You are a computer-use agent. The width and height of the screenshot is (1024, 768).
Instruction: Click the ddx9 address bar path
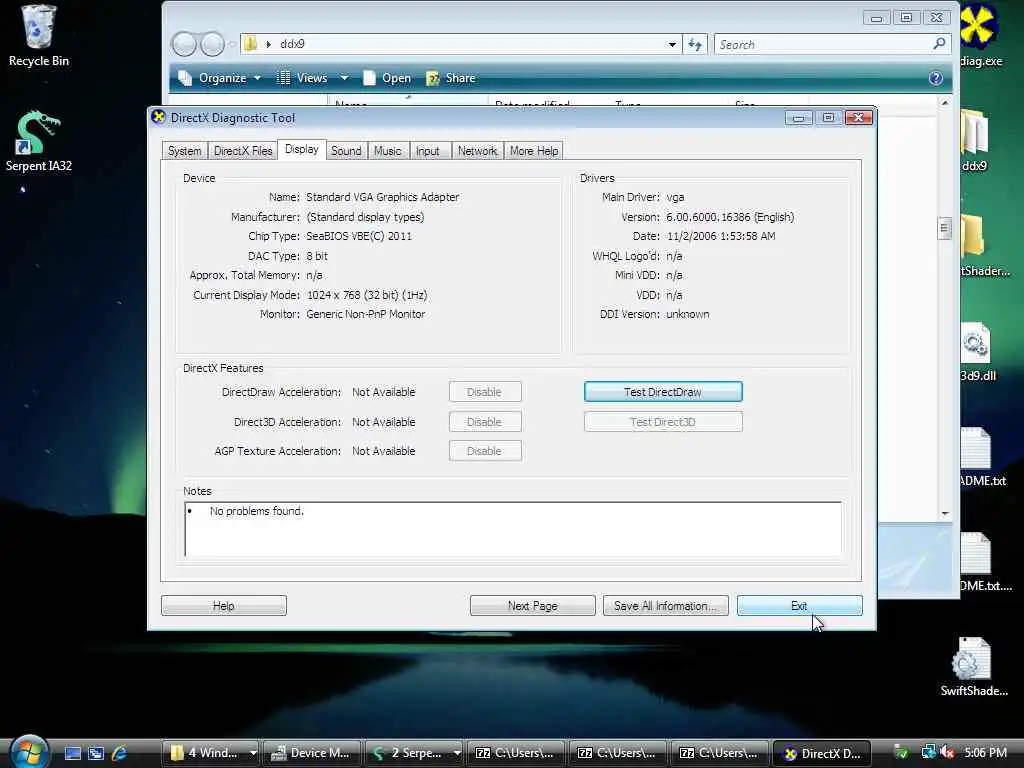coord(293,44)
